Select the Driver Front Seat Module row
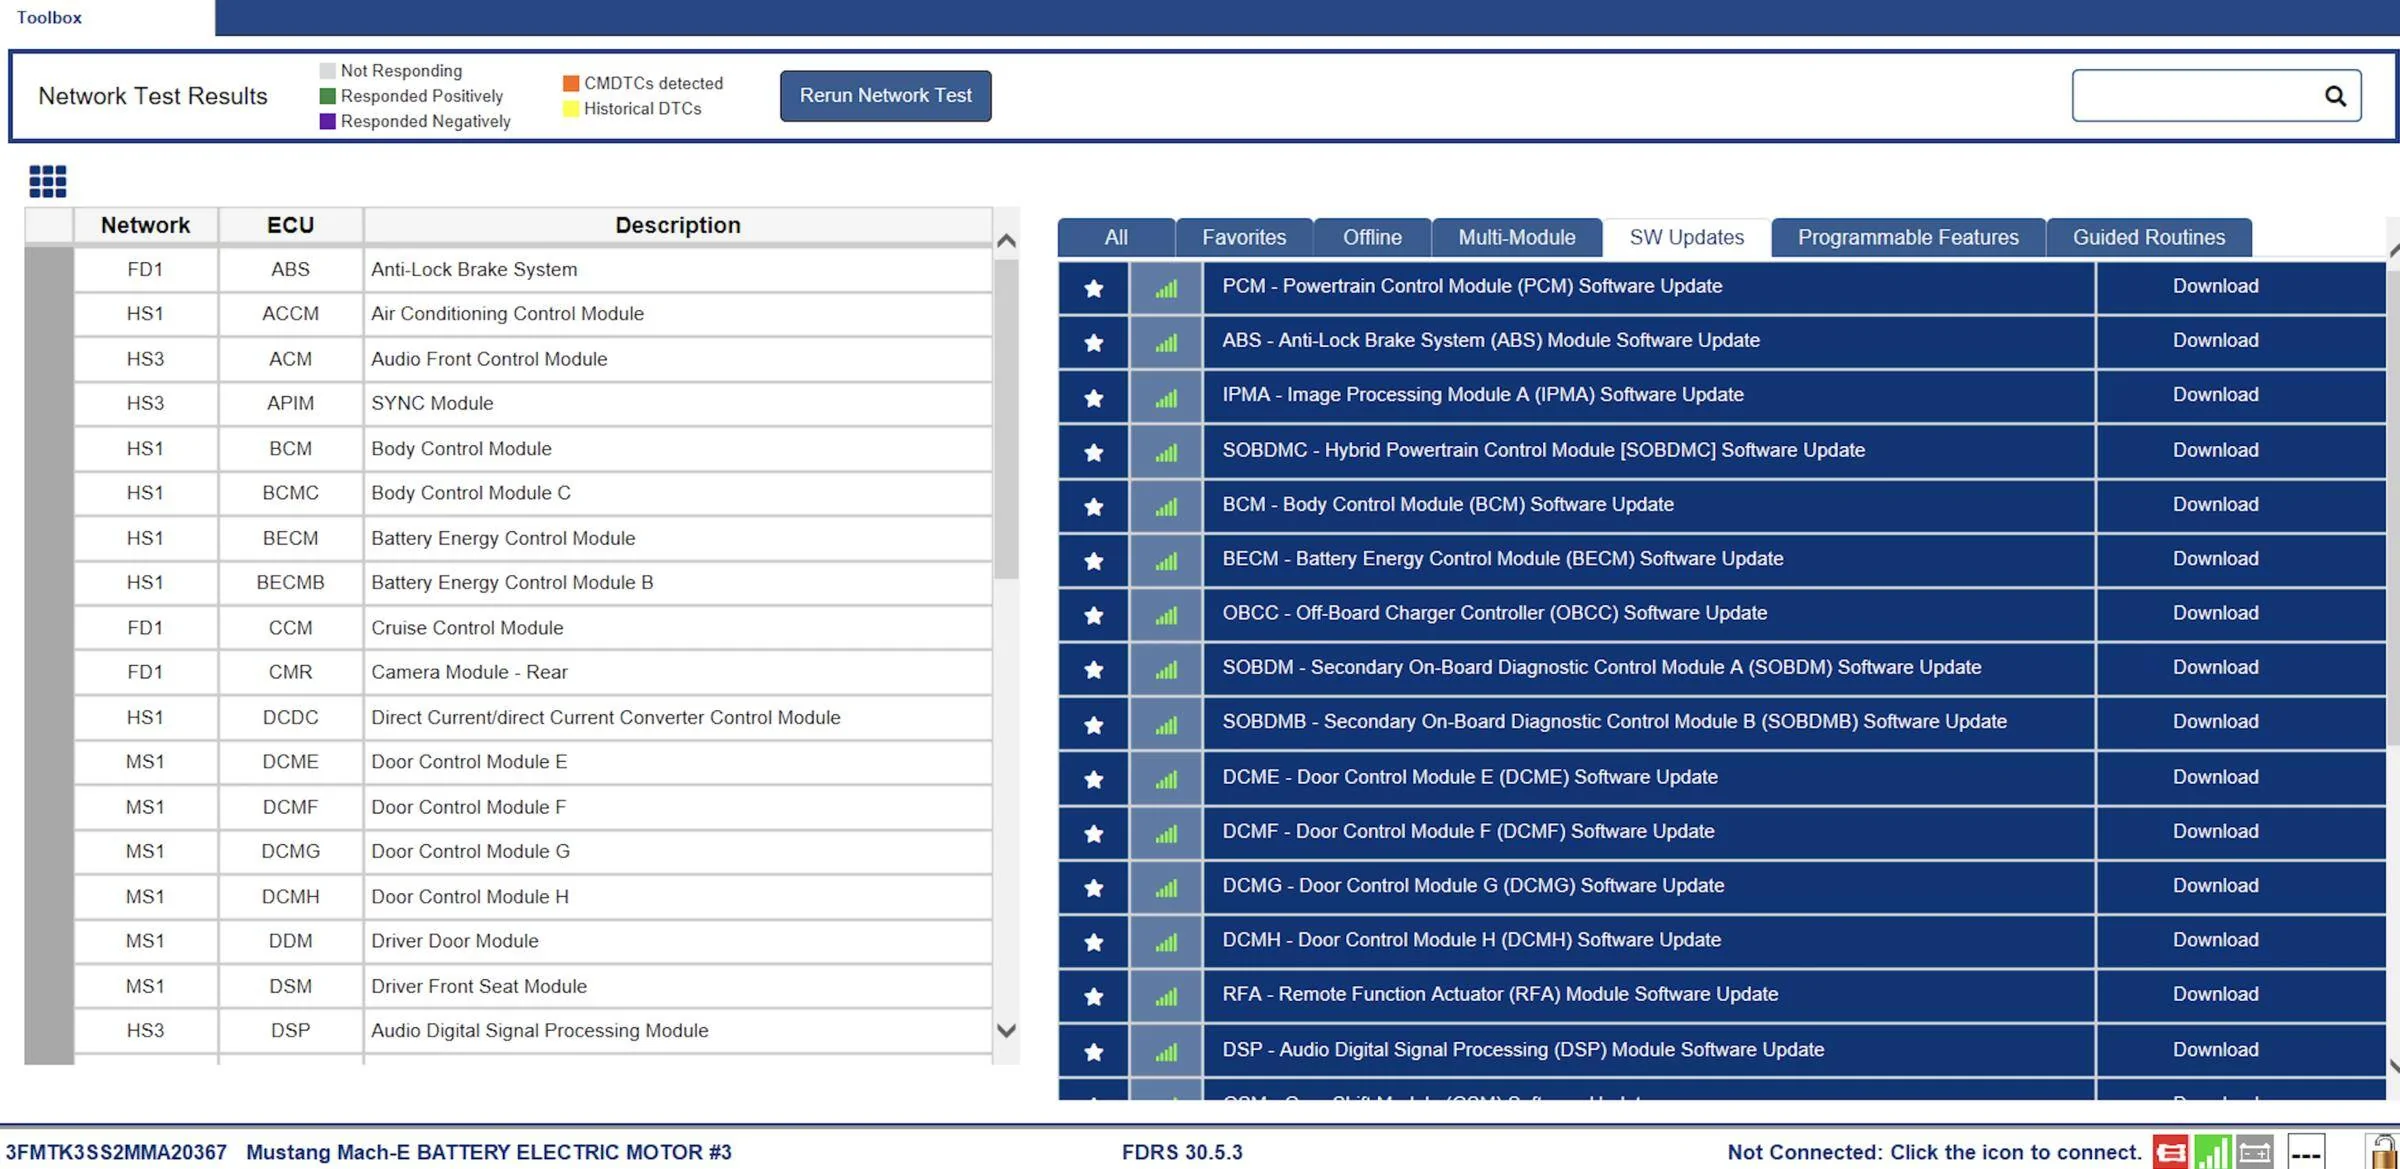This screenshot has width=2400, height=1169. coord(533,987)
